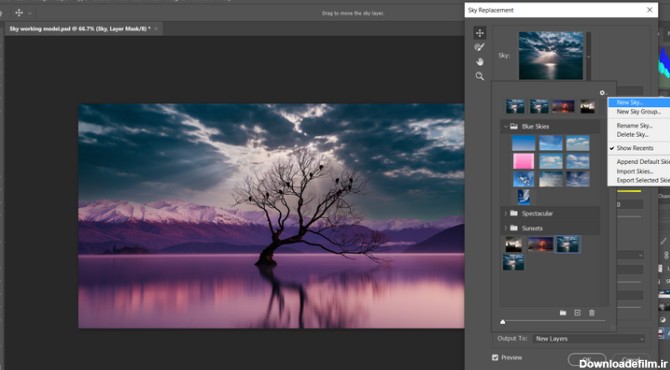The image size is (670, 370).
Task: Click the create new sky icon
Action: (x=577, y=313)
